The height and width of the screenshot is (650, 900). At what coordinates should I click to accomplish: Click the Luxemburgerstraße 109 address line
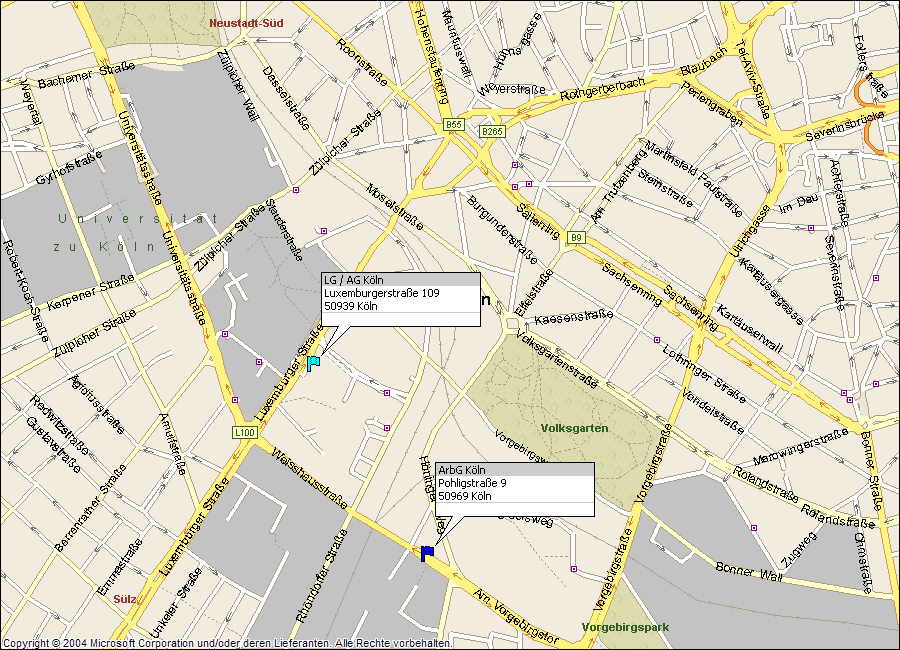[381, 293]
